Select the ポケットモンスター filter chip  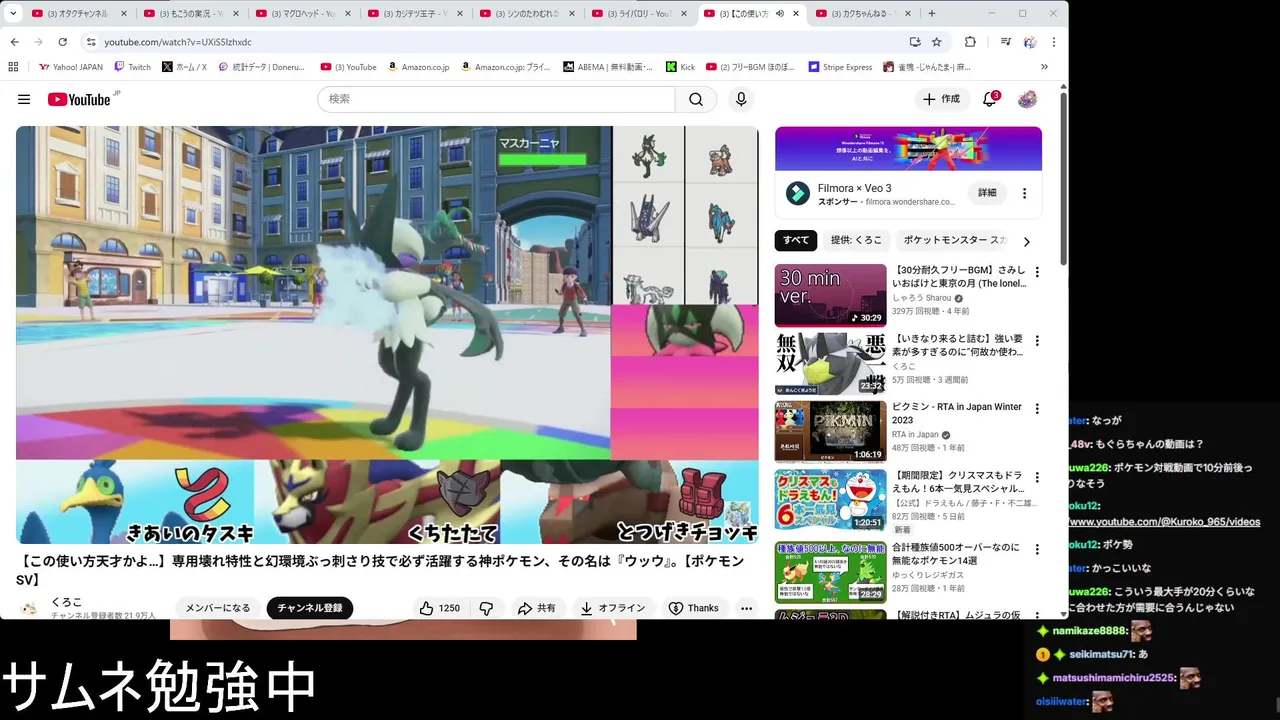(955, 240)
